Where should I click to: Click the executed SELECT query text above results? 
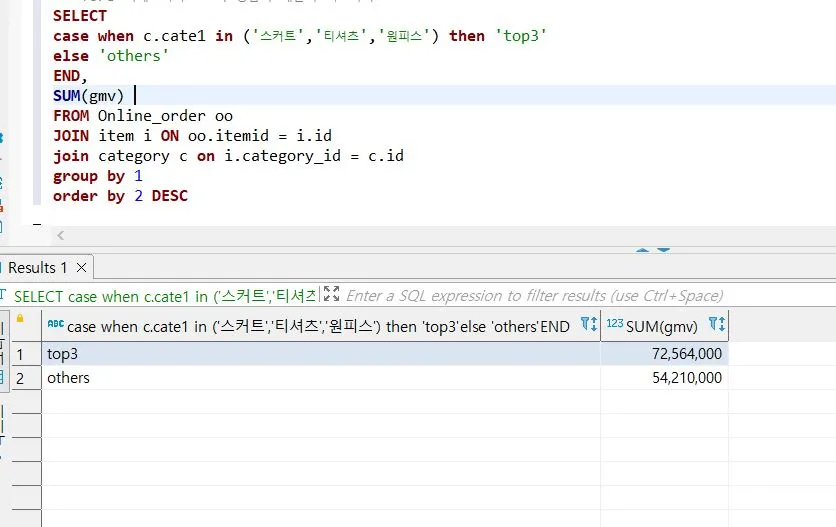click(x=165, y=296)
